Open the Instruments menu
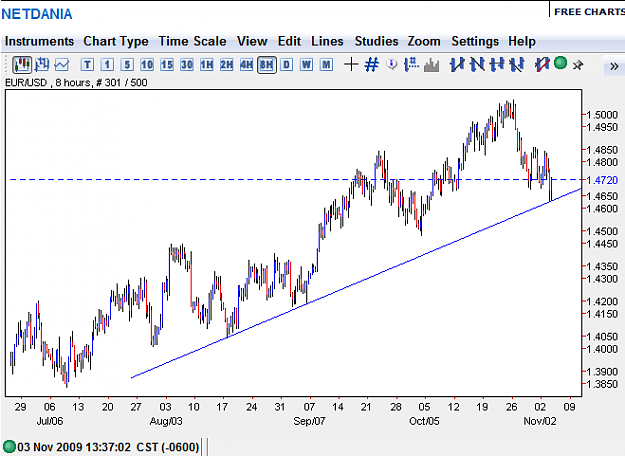Image resolution: width=625 pixels, height=456 pixels. coord(39,41)
